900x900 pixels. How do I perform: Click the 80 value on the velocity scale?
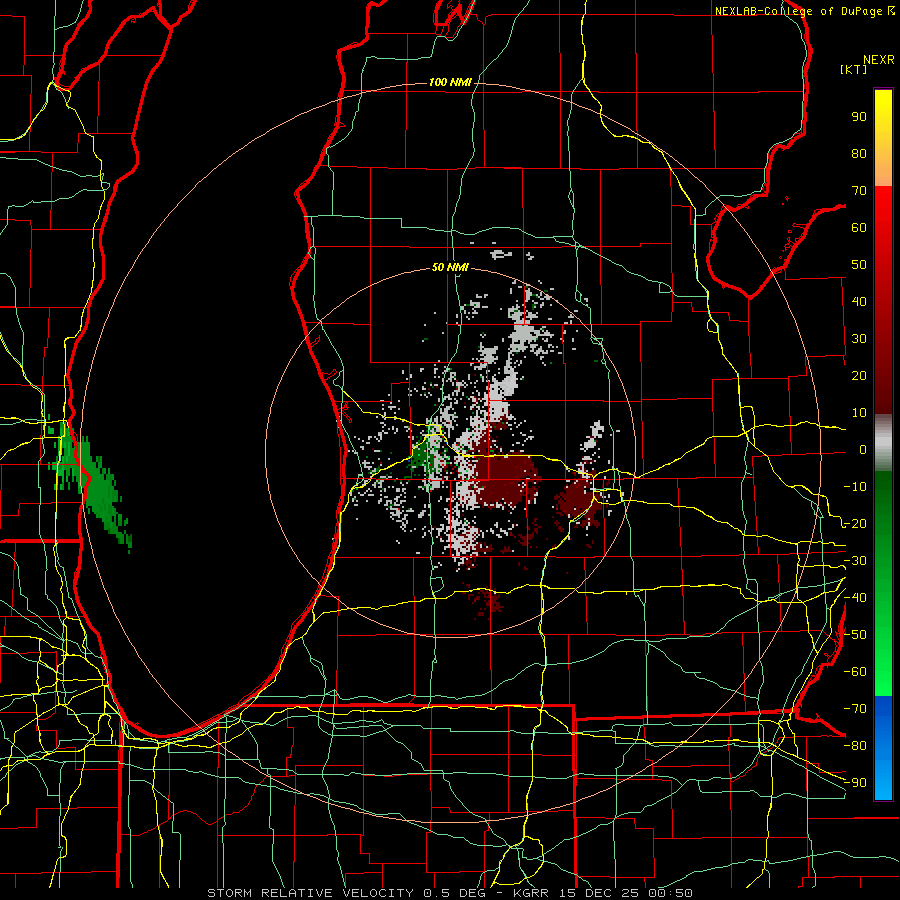pos(859,154)
